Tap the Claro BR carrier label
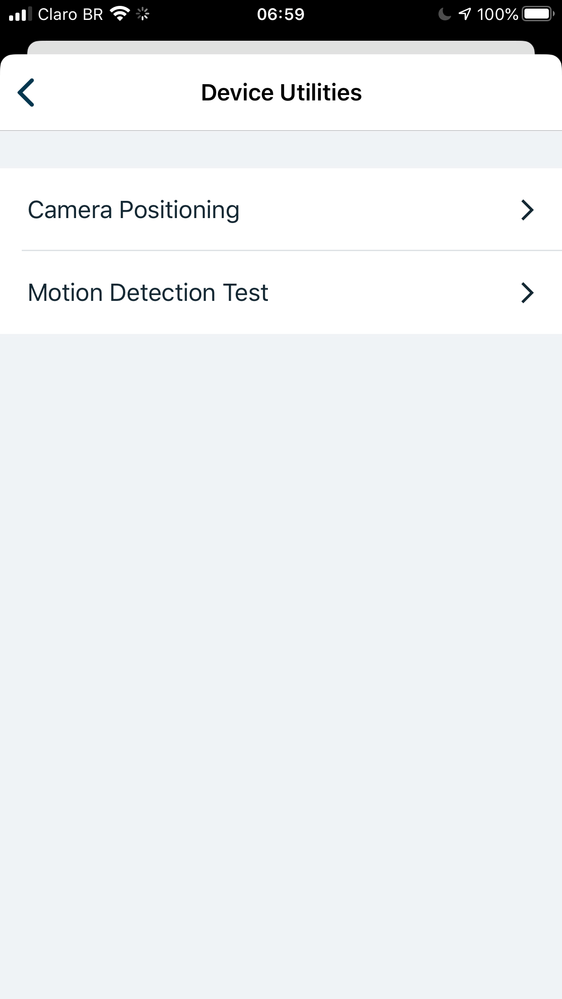This screenshot has height=999, width=562. 70,14
